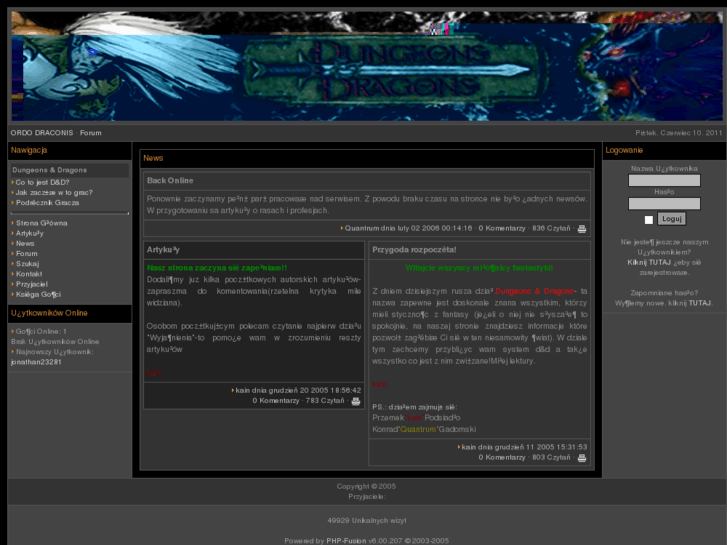Open the 'Jak zacząć w to grać?' link
The image size is (727, 545).
coord(54,192)
